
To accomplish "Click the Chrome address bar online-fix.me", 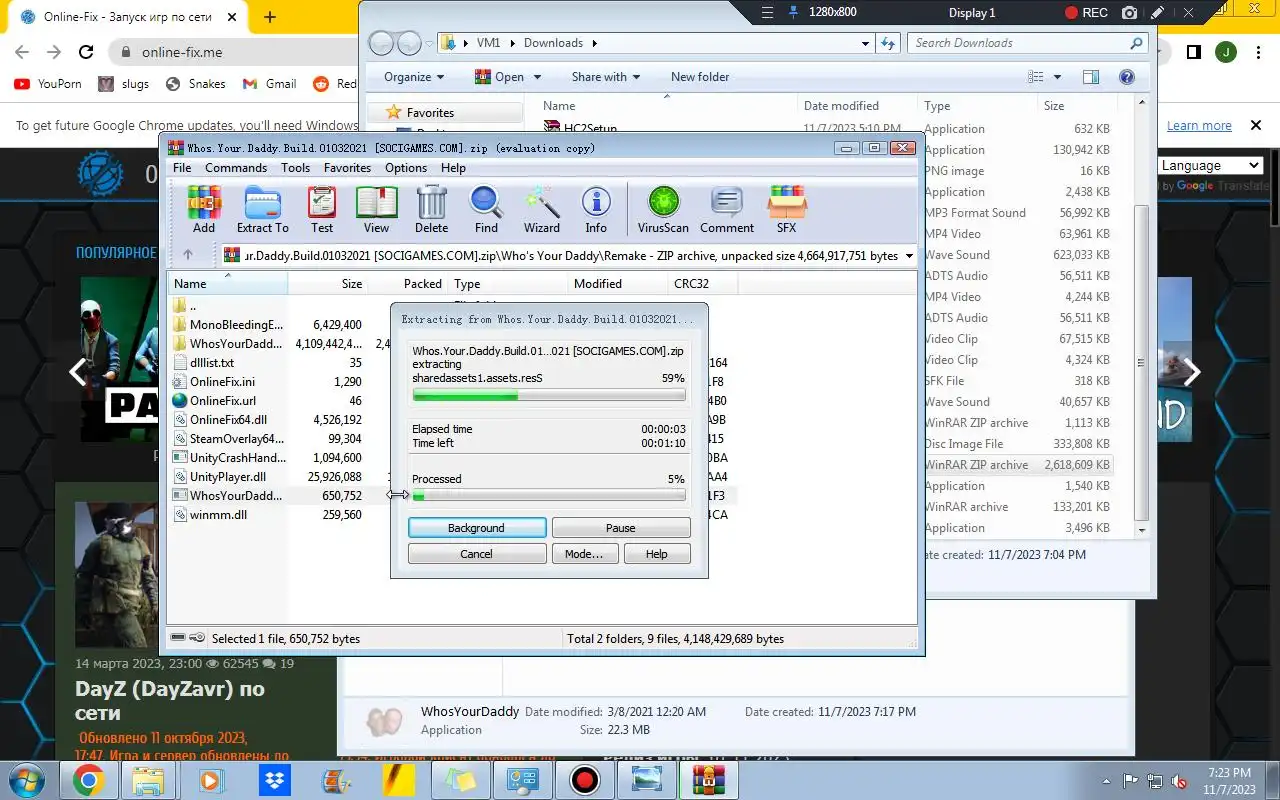I will [x=183, y=52].
